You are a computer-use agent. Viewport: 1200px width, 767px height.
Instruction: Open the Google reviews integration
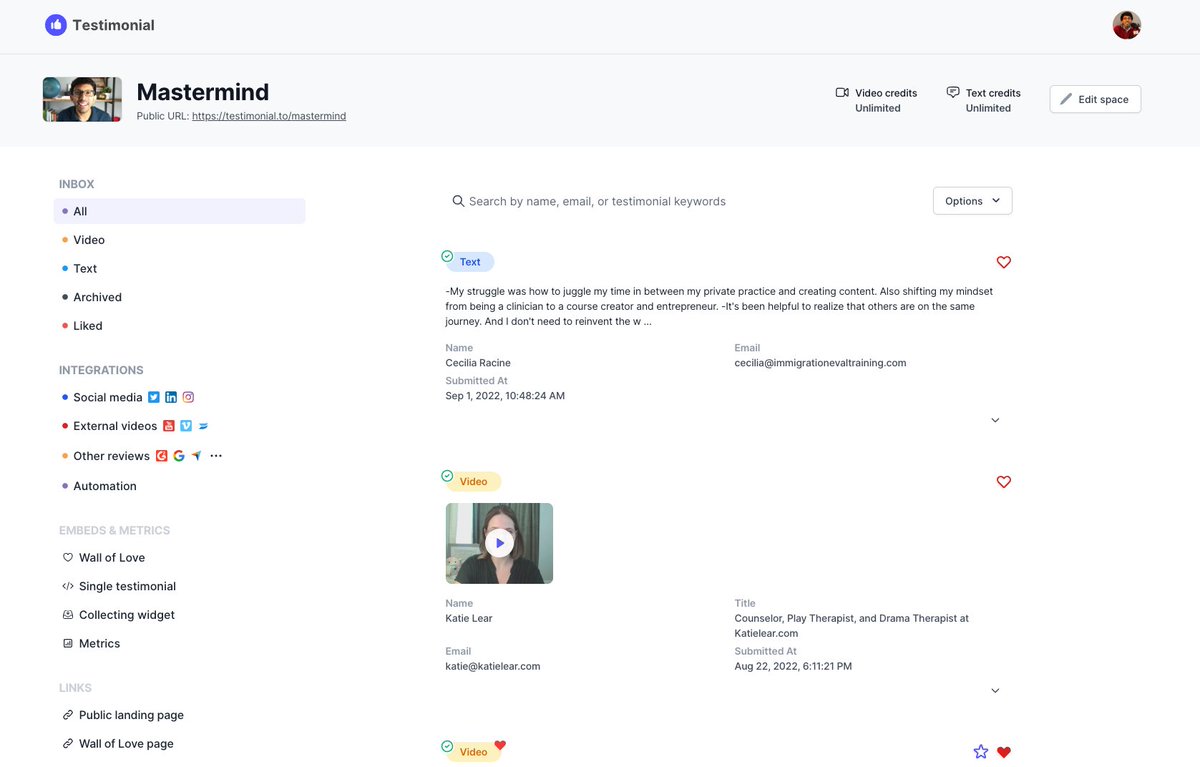click(x=179, y=456)
